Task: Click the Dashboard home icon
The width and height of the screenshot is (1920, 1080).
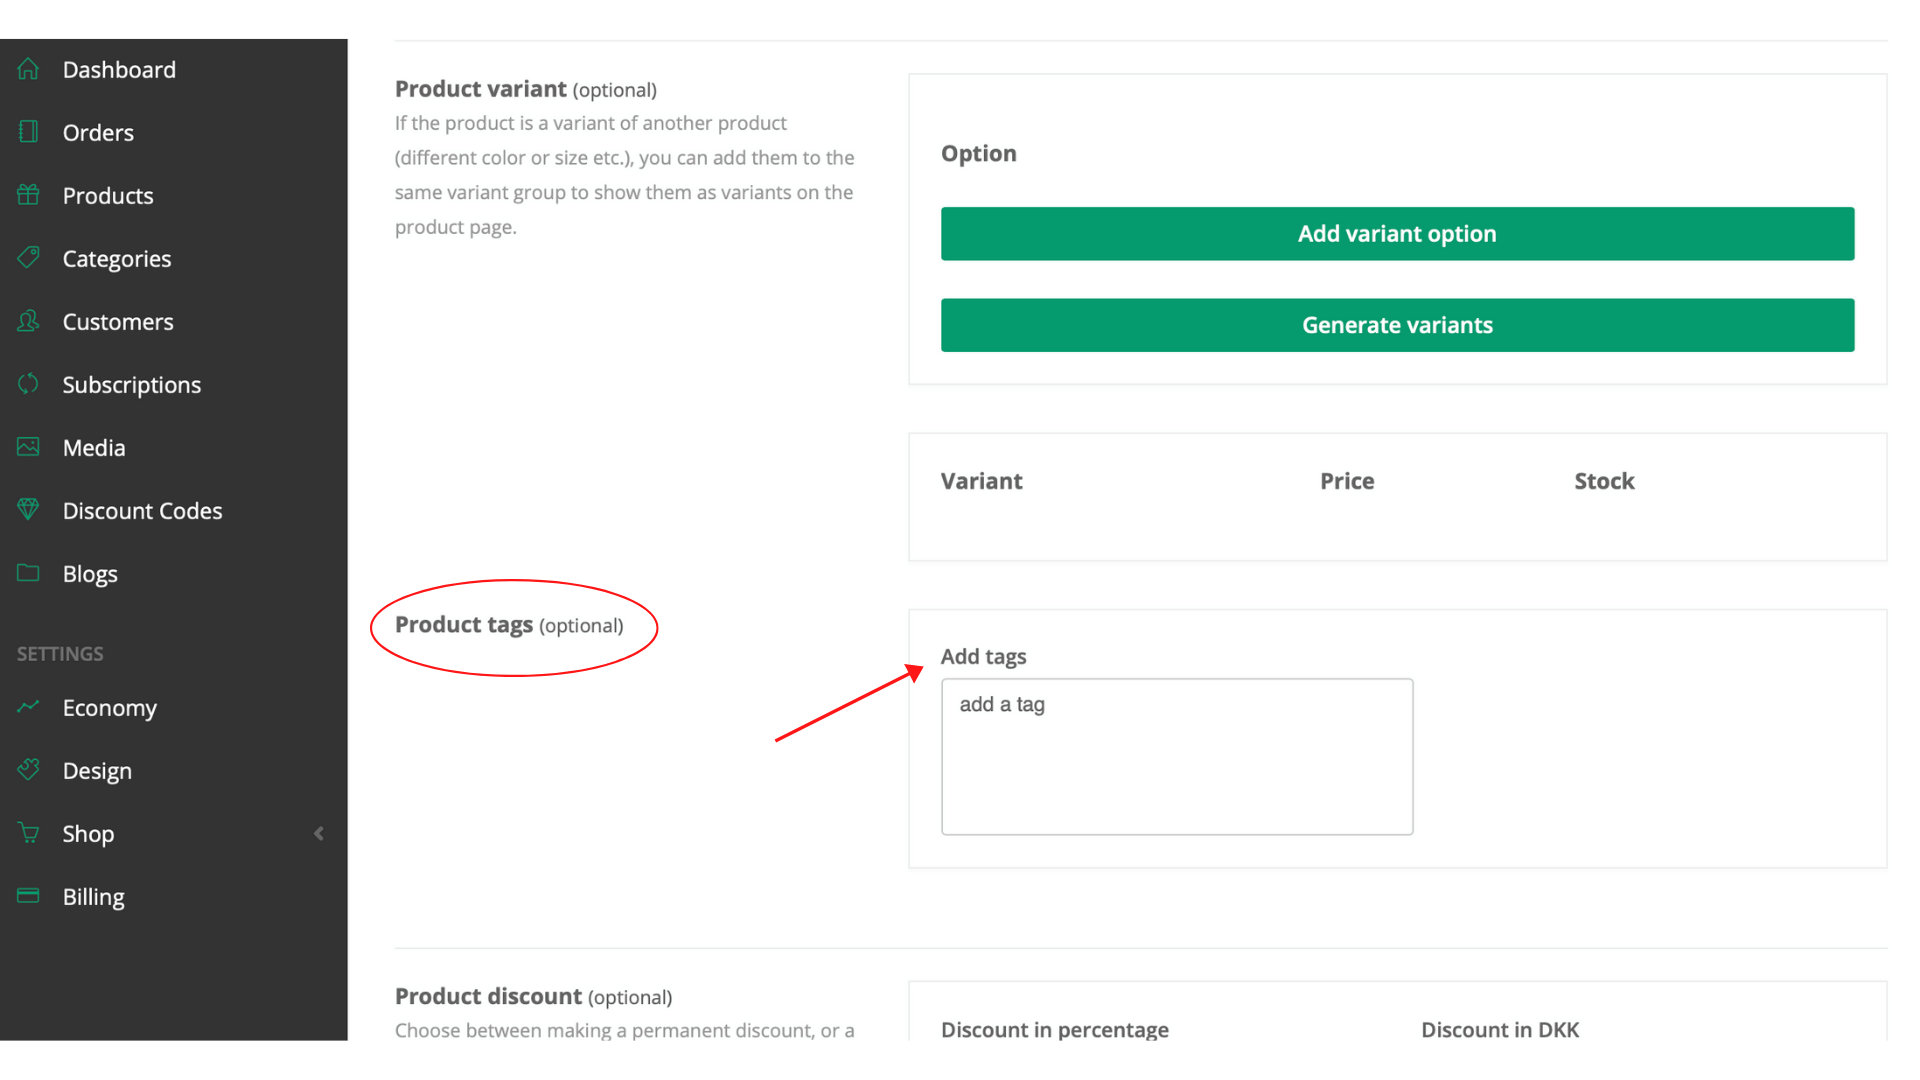Action: point(28,69)
